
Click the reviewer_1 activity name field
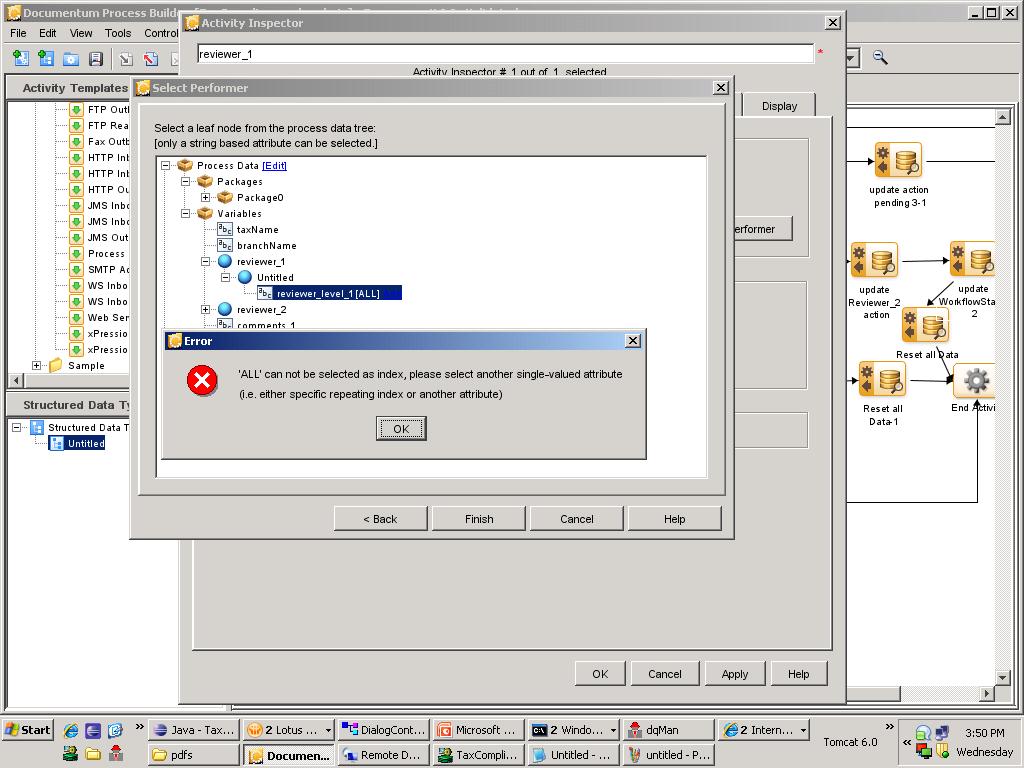point(505,54)
